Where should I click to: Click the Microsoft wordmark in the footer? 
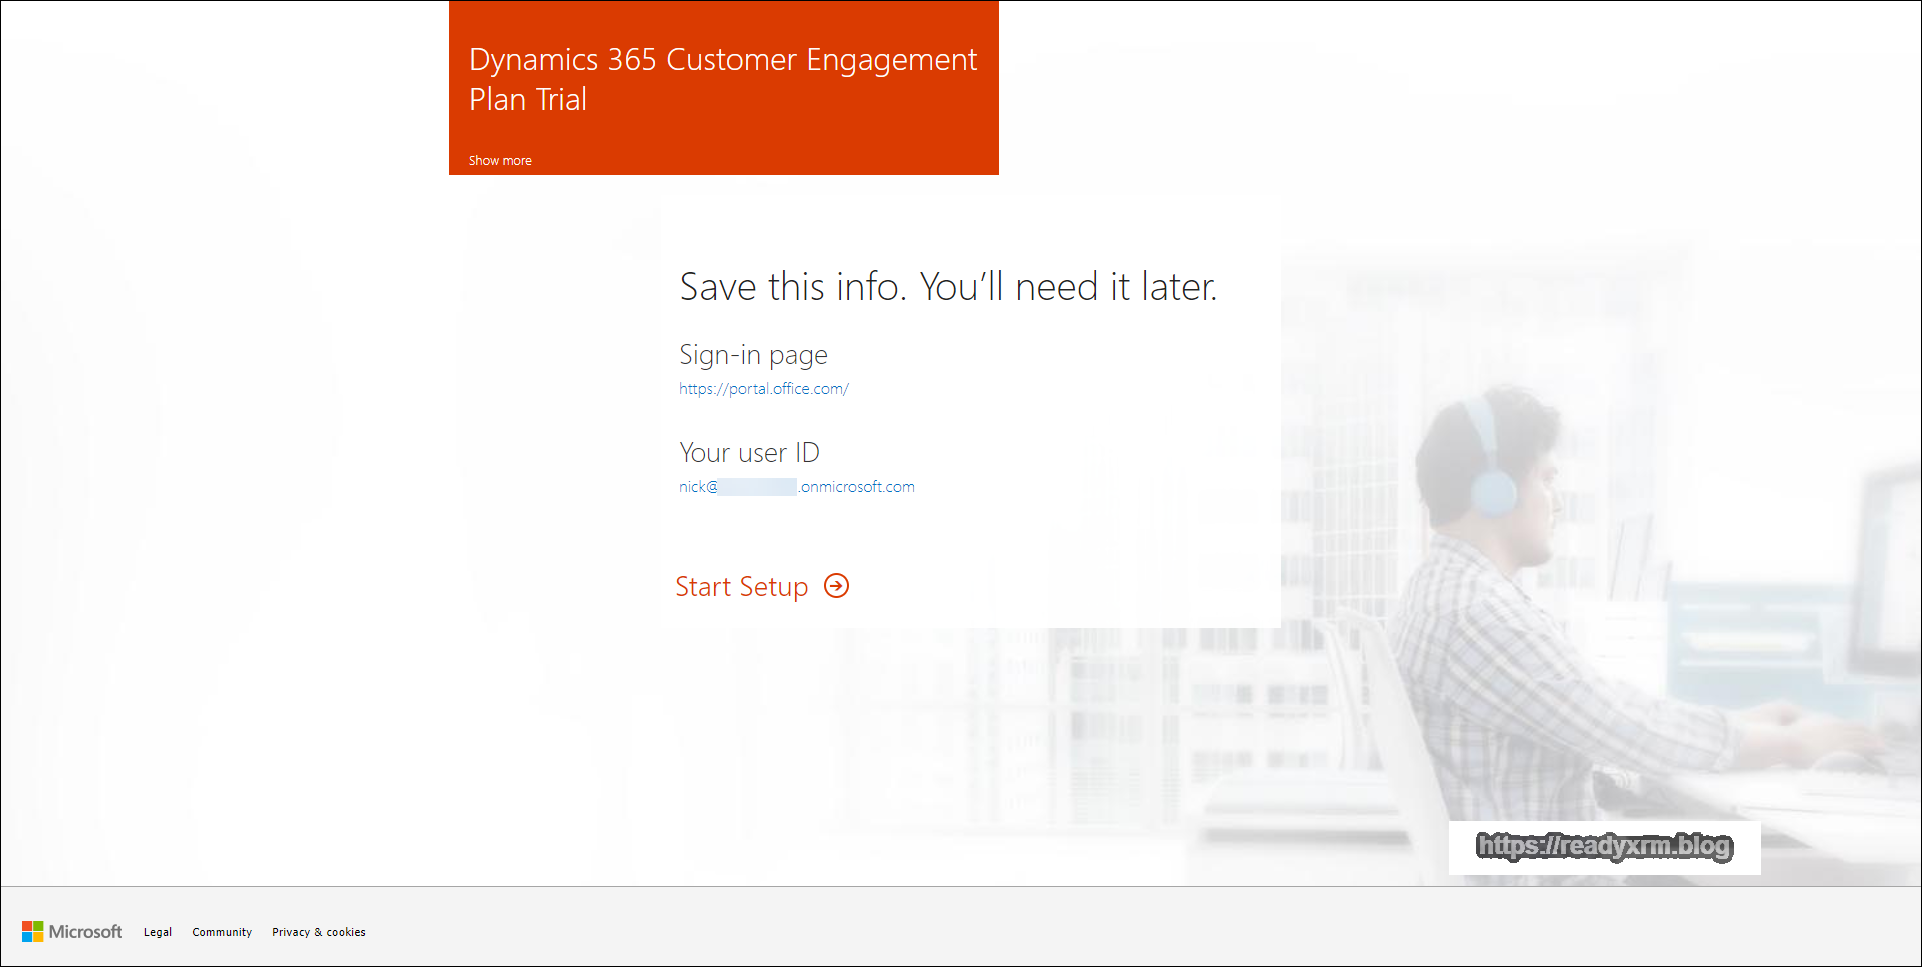86,932
